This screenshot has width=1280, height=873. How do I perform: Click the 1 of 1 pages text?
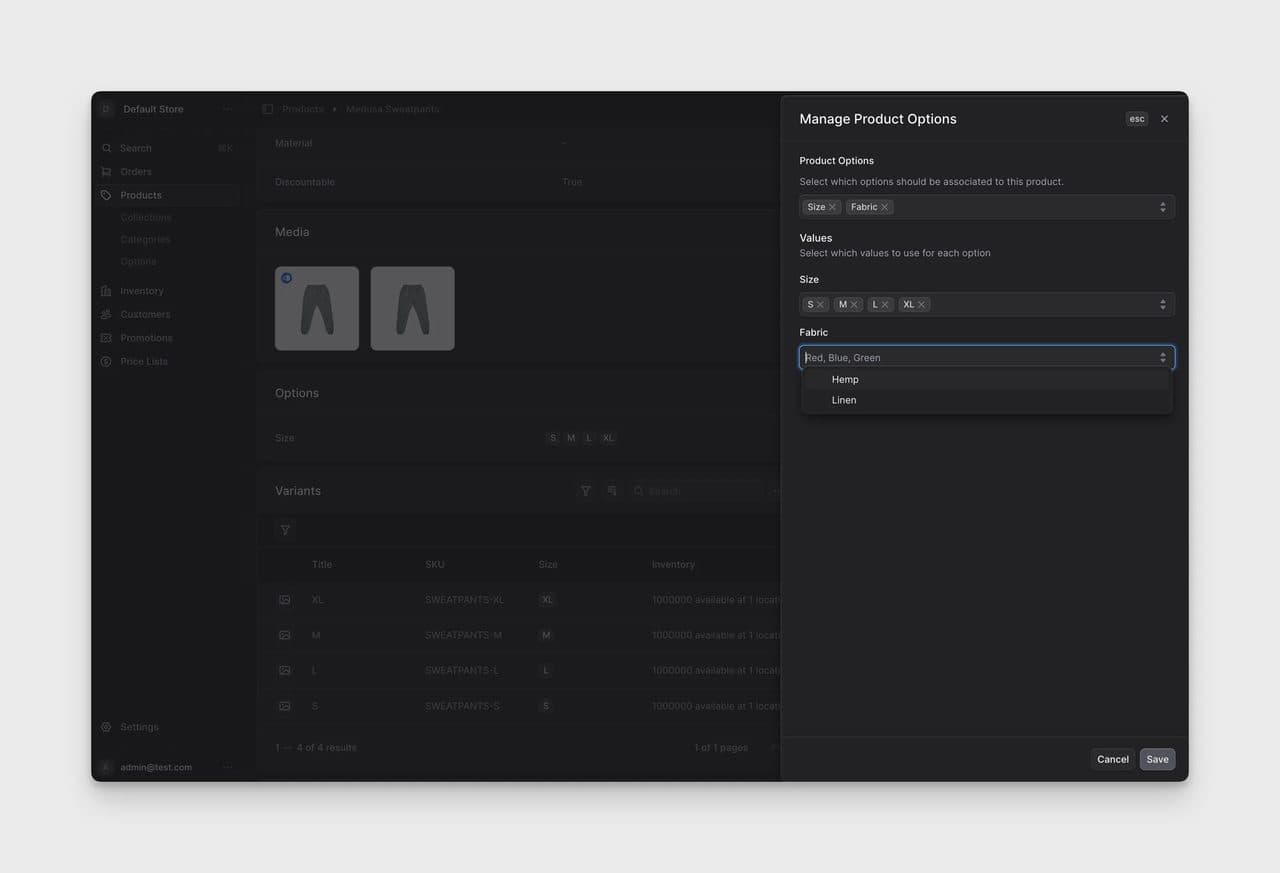click(721, 748)
